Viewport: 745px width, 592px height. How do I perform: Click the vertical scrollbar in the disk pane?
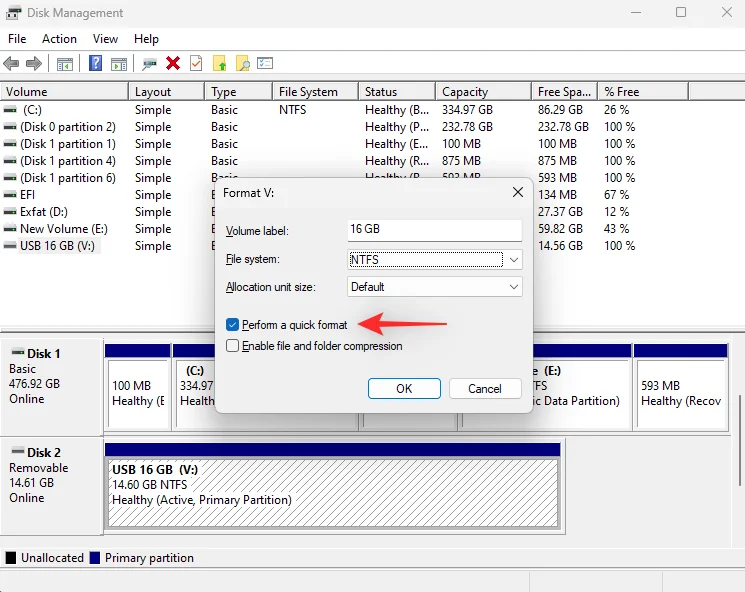[740, 440]
